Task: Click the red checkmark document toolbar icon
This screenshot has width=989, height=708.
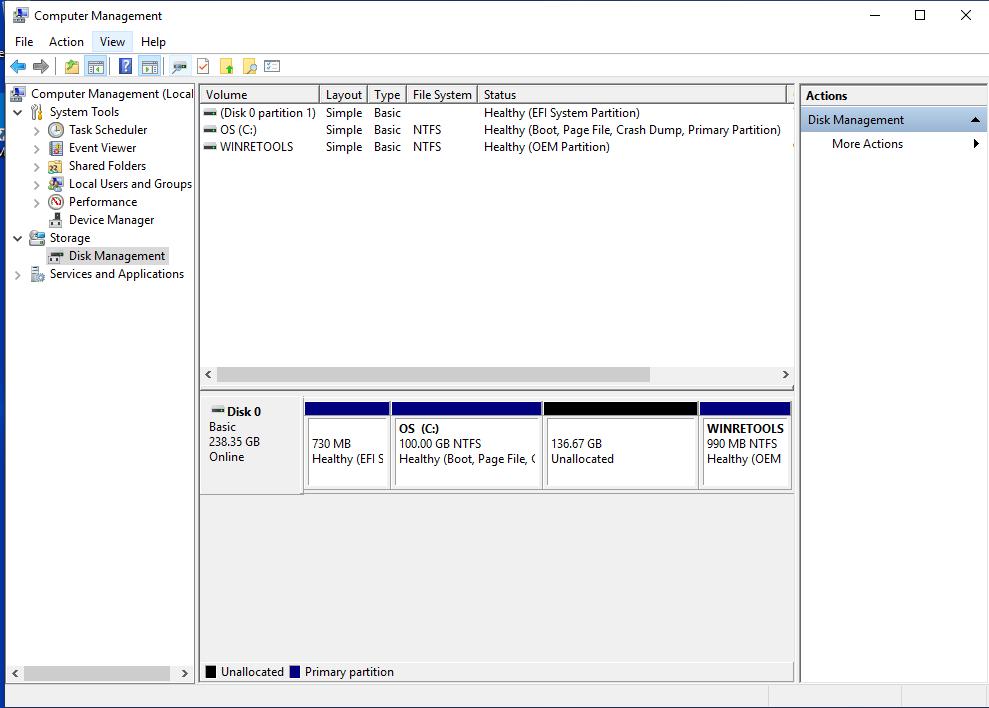Action: [203, 67]
